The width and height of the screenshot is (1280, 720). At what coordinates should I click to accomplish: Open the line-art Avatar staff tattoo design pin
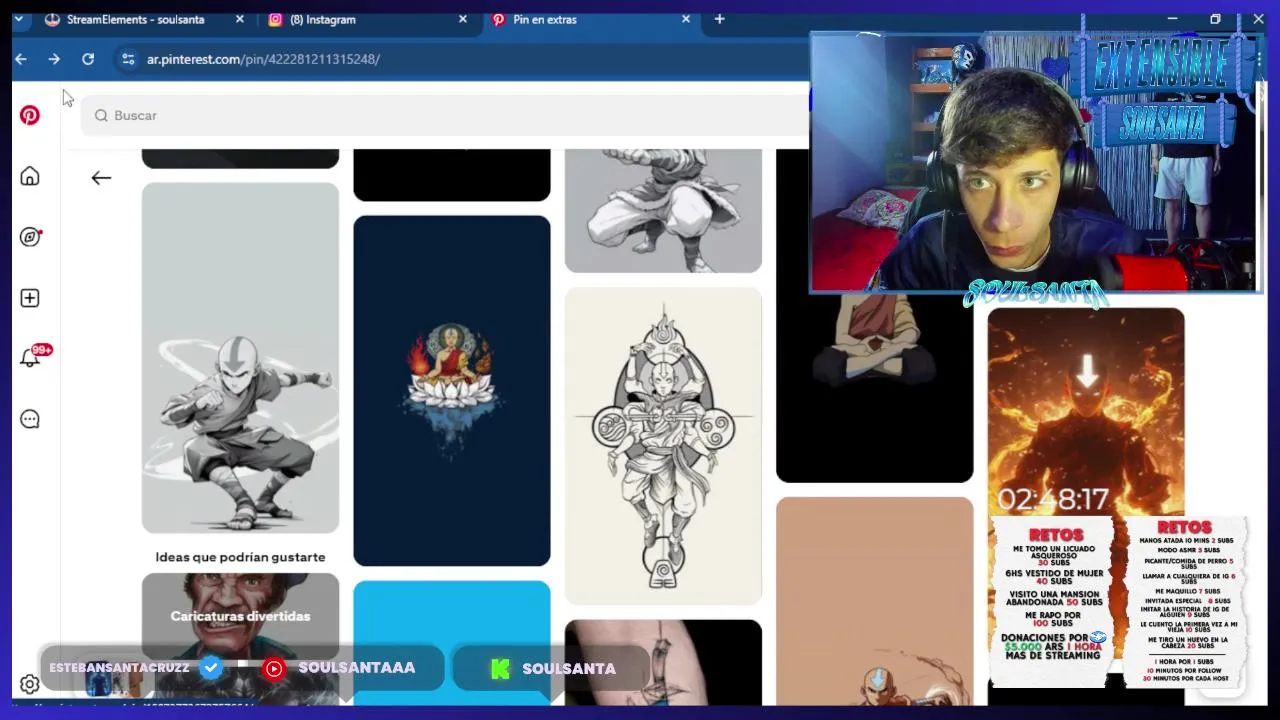click(663, 446)
